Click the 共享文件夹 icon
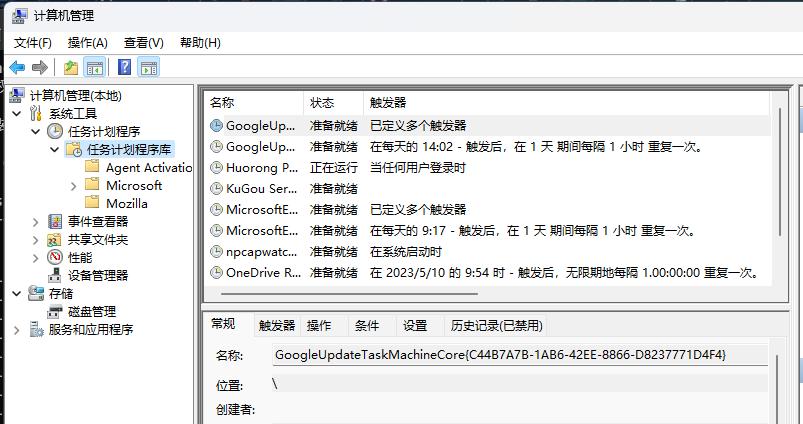This screenshot has width=803, height=424. [55, 239]
